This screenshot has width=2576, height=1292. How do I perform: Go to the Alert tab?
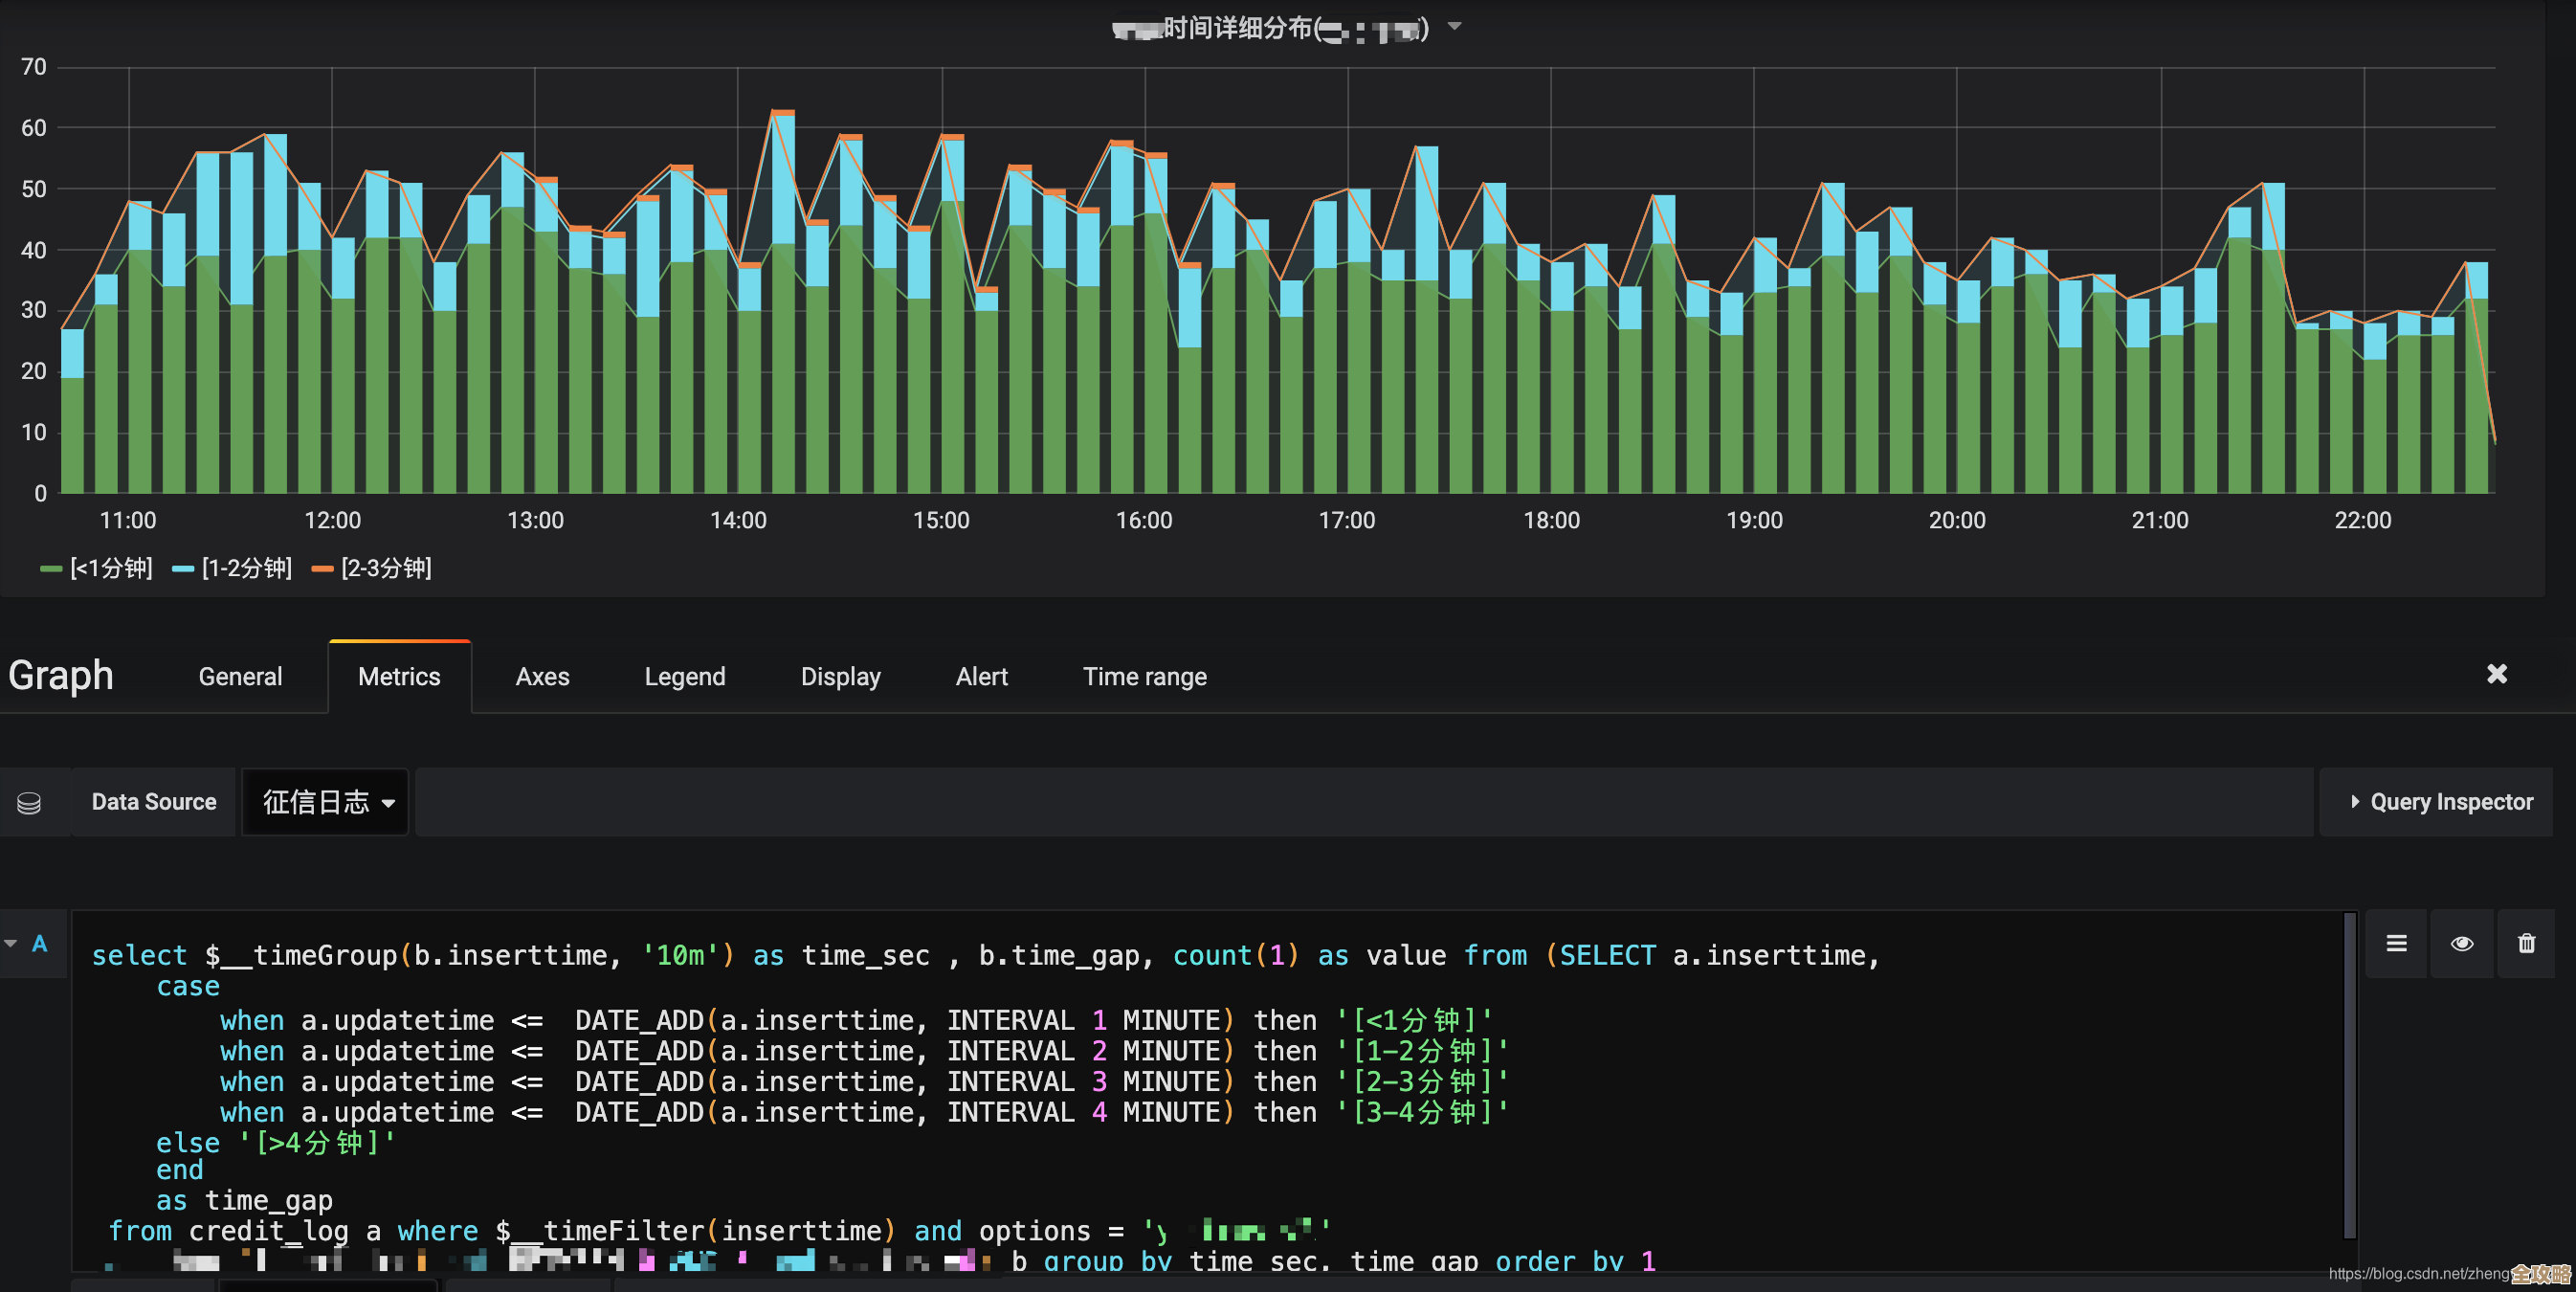click(981, 677)
